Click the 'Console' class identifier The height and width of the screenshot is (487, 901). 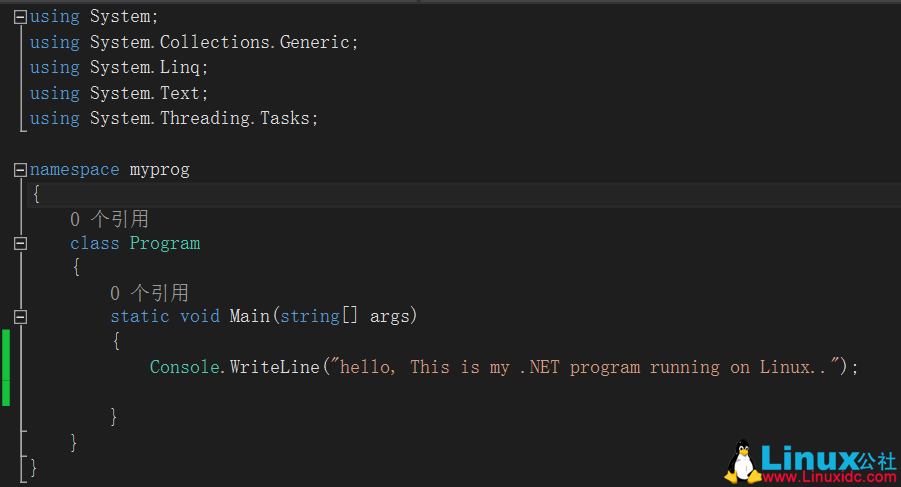tap(184, 367)
